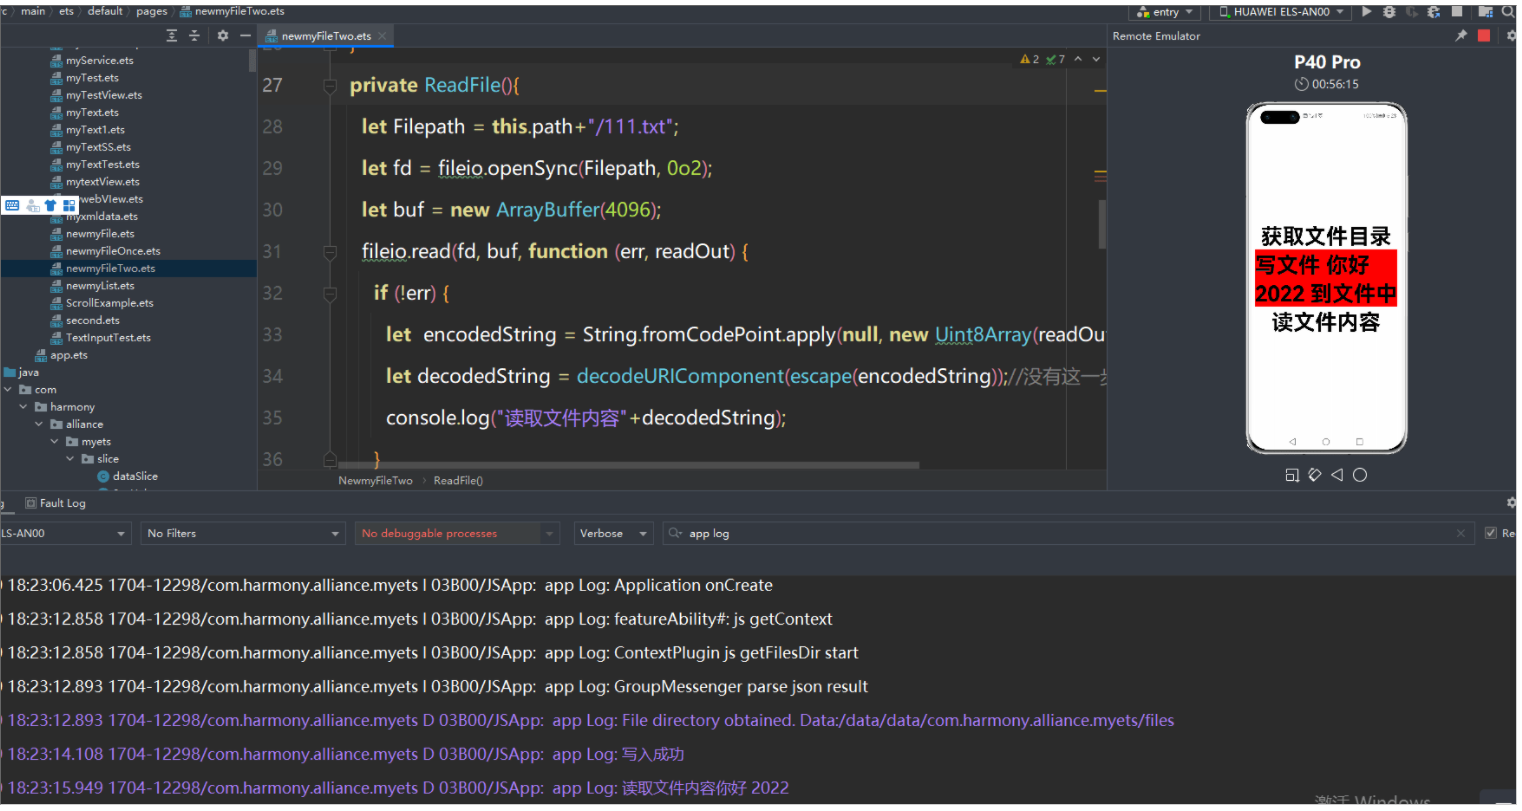
Task: Go to next highlighted error arrow
Action: coord(1096,60)
